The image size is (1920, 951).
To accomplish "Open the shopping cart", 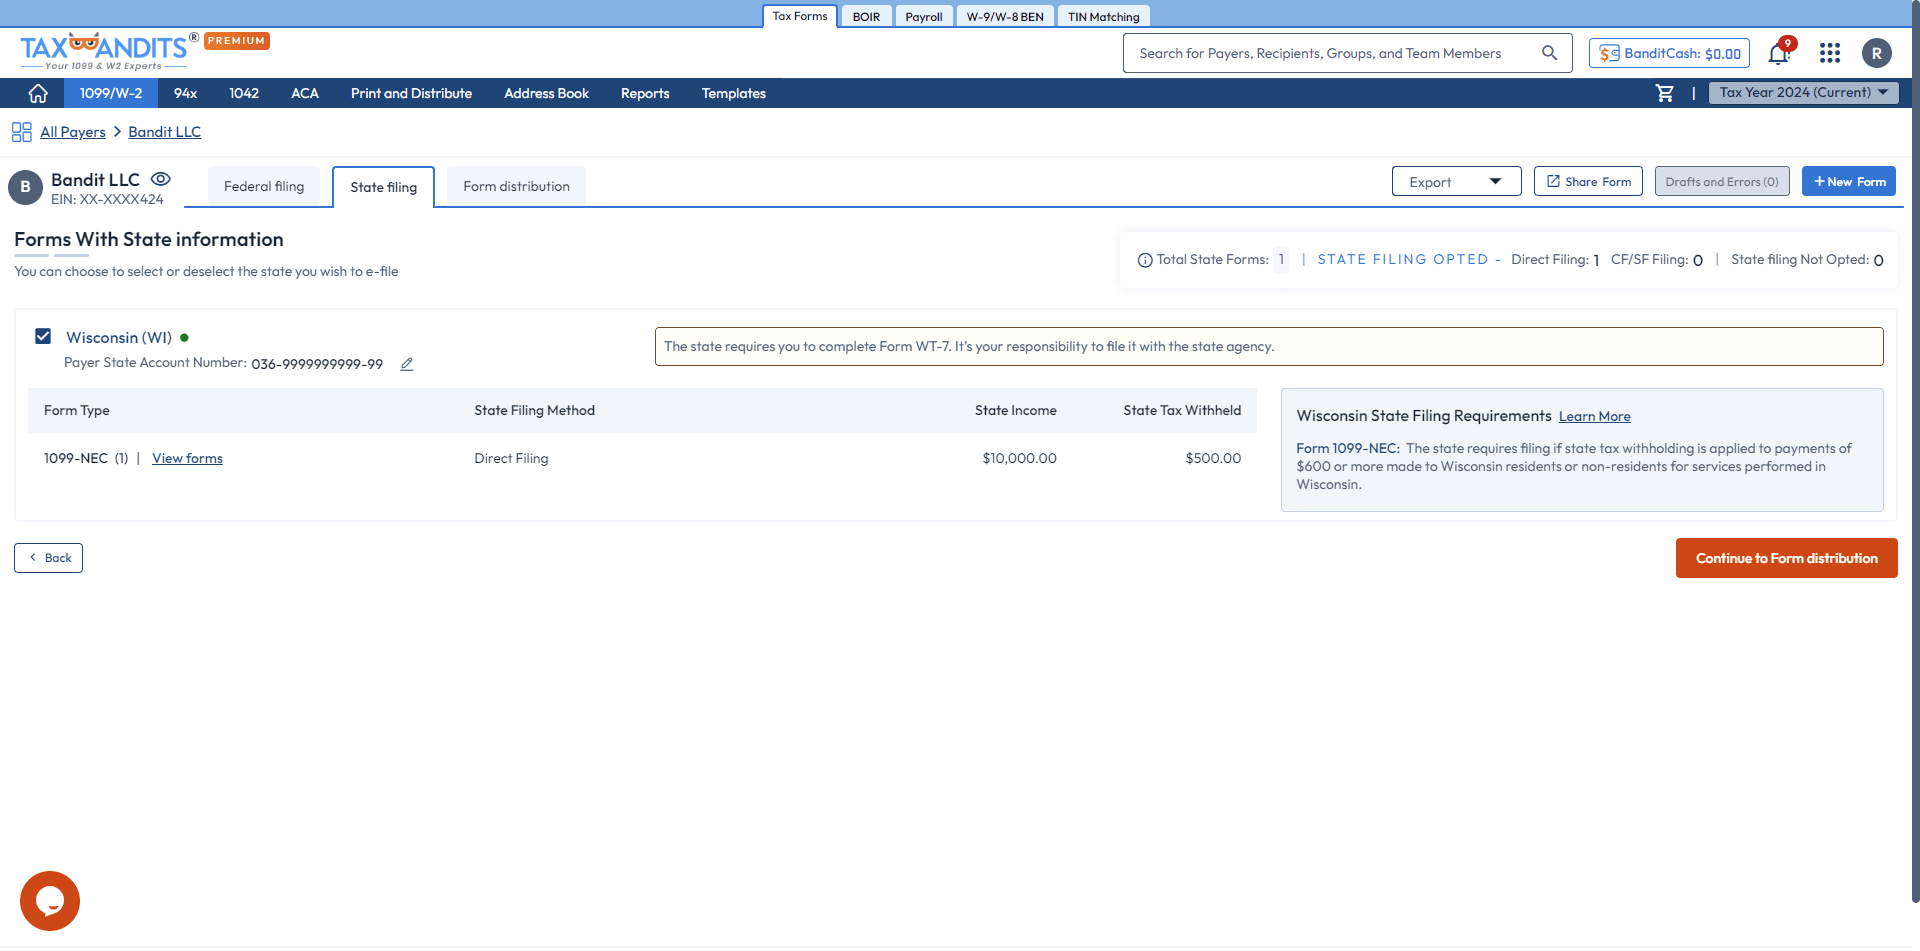I will (x=1665, y=93).
